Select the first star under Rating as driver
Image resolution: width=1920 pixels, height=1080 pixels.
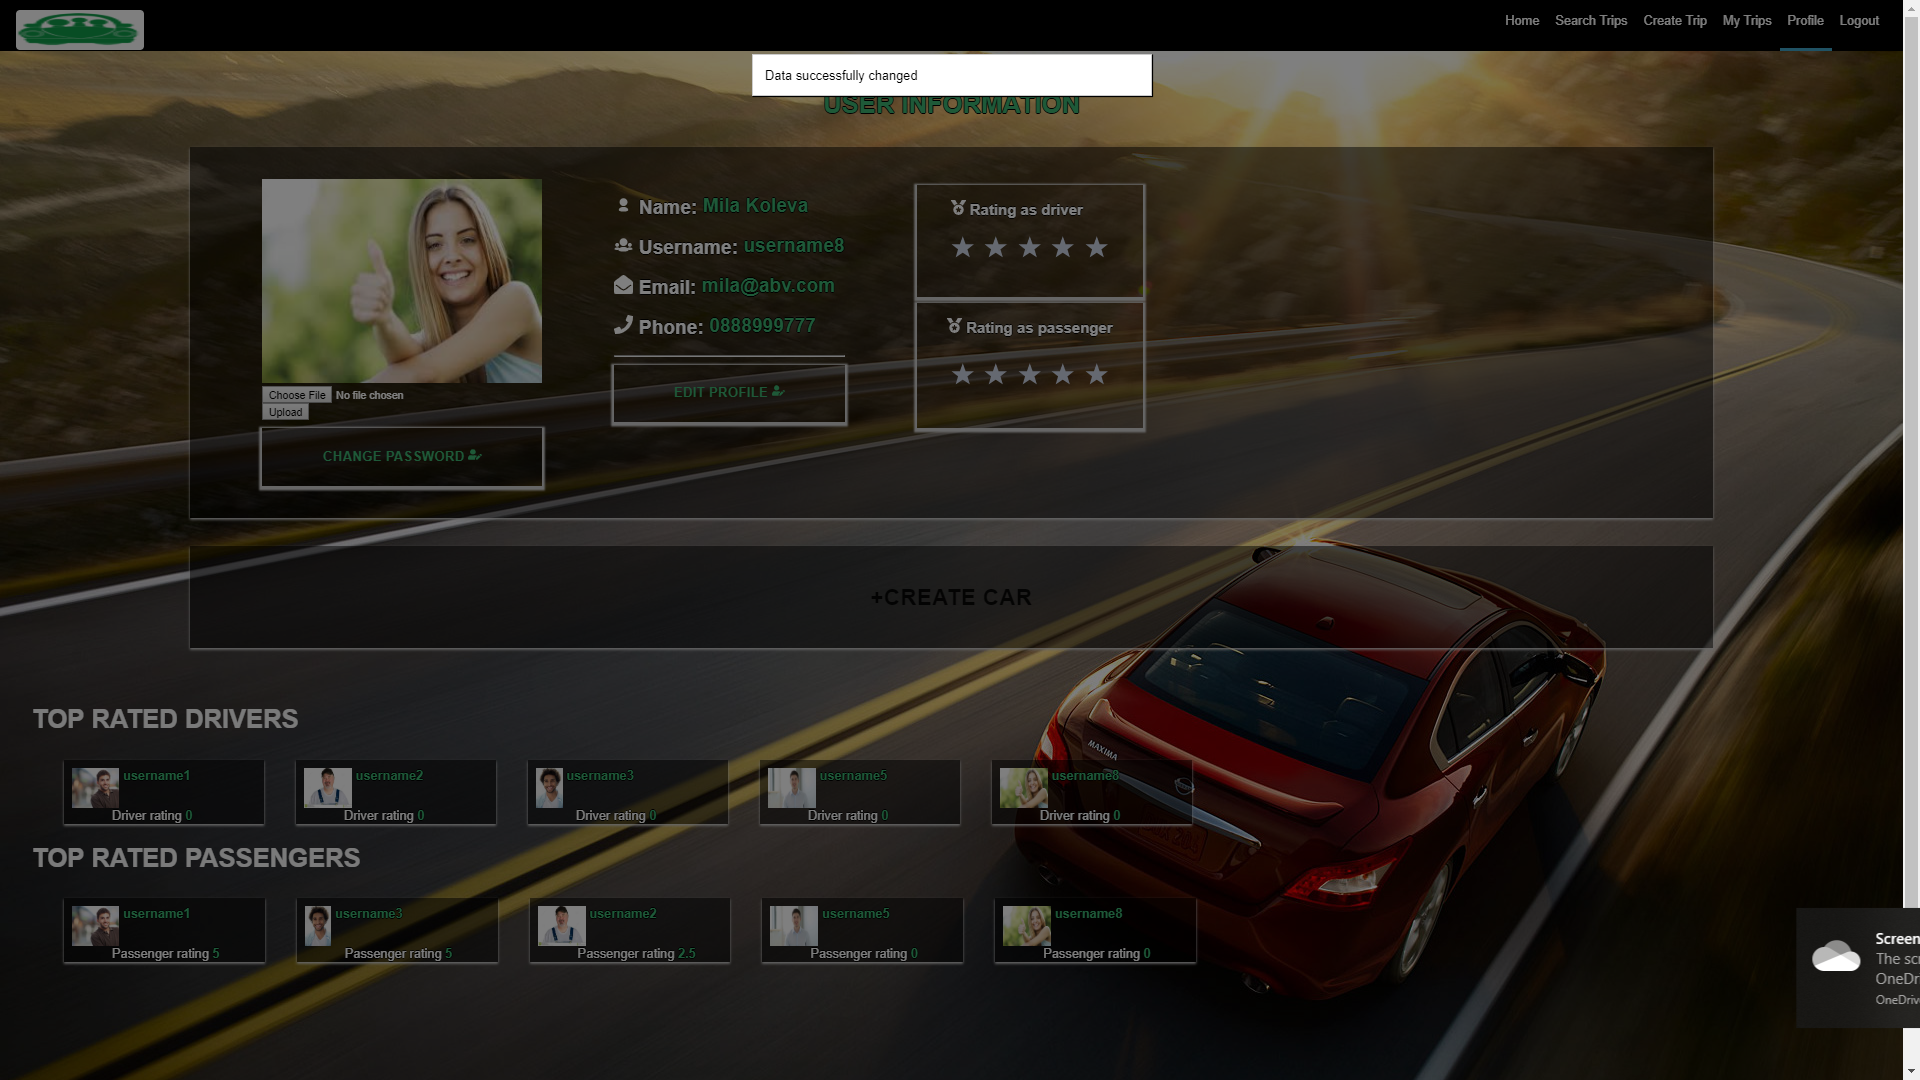tap(962, 248)
